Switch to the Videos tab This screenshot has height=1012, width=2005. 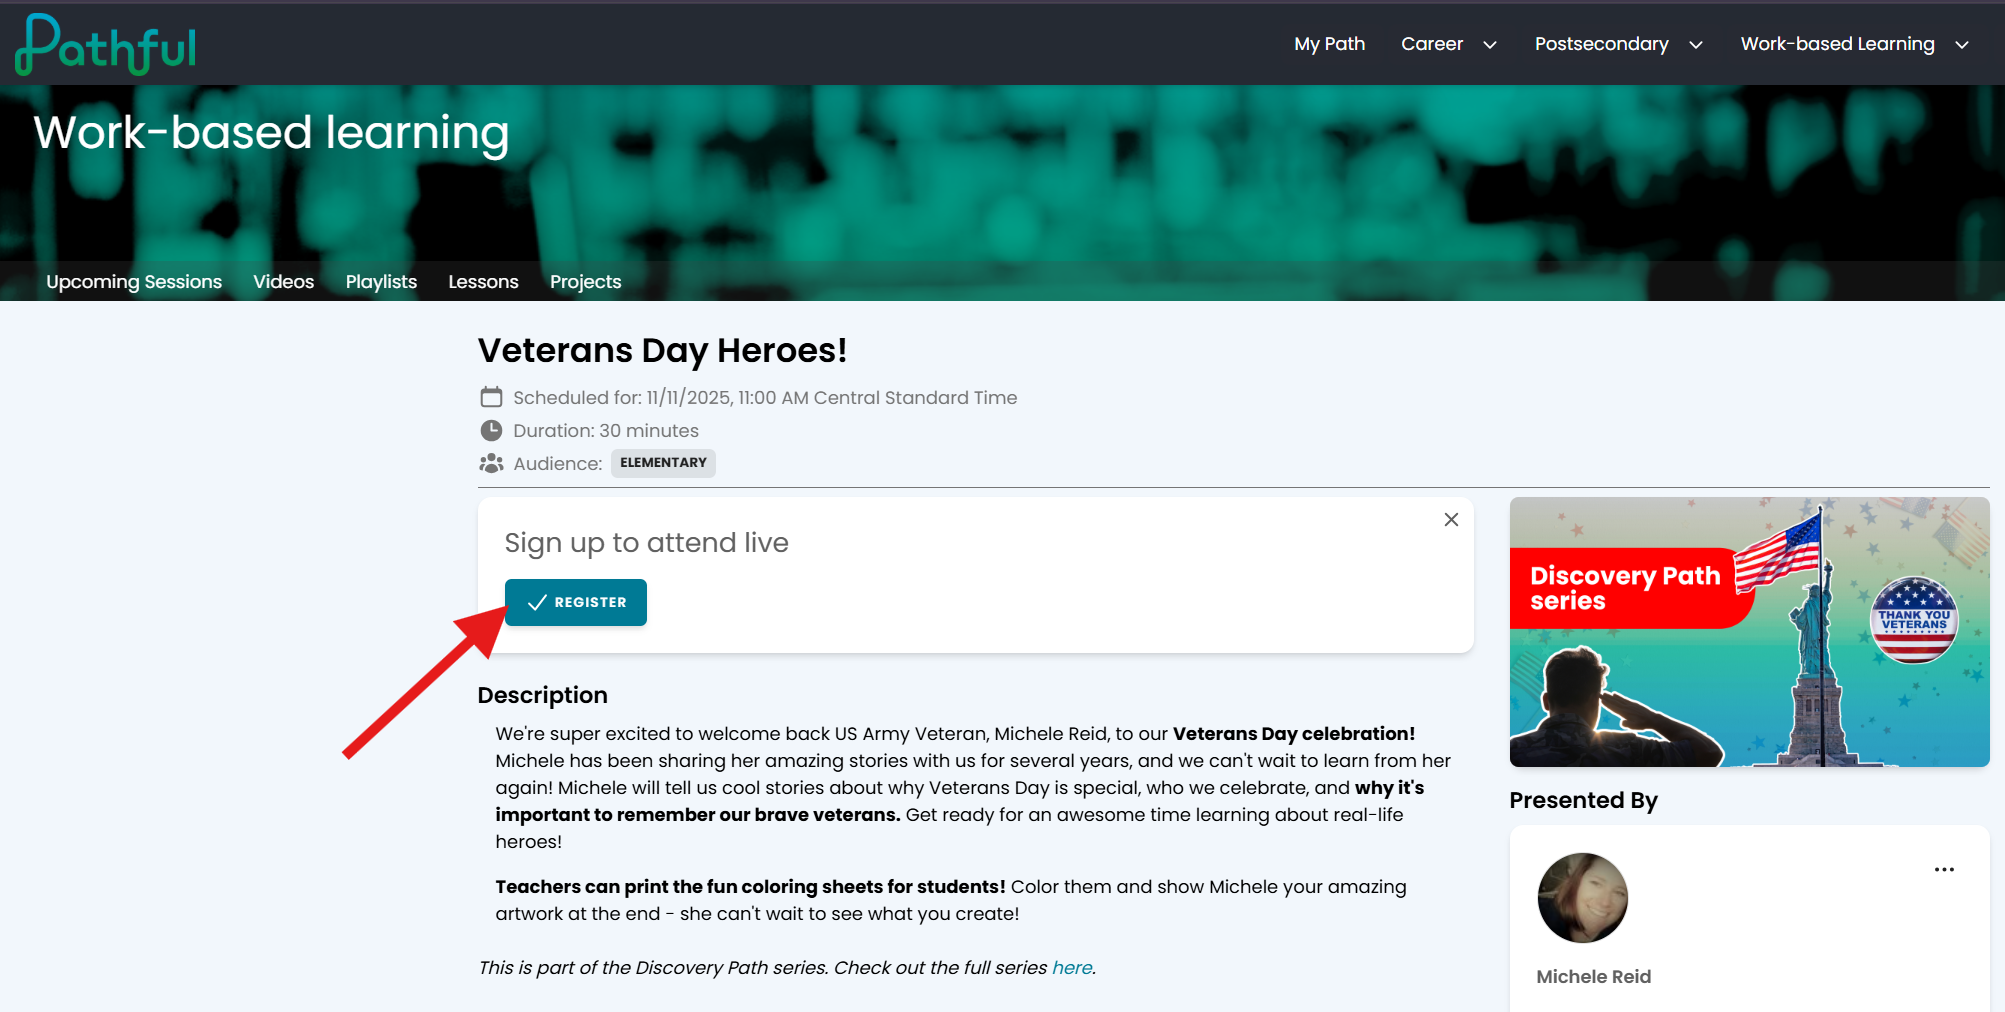pyautogui.click(x=284, y=282)
